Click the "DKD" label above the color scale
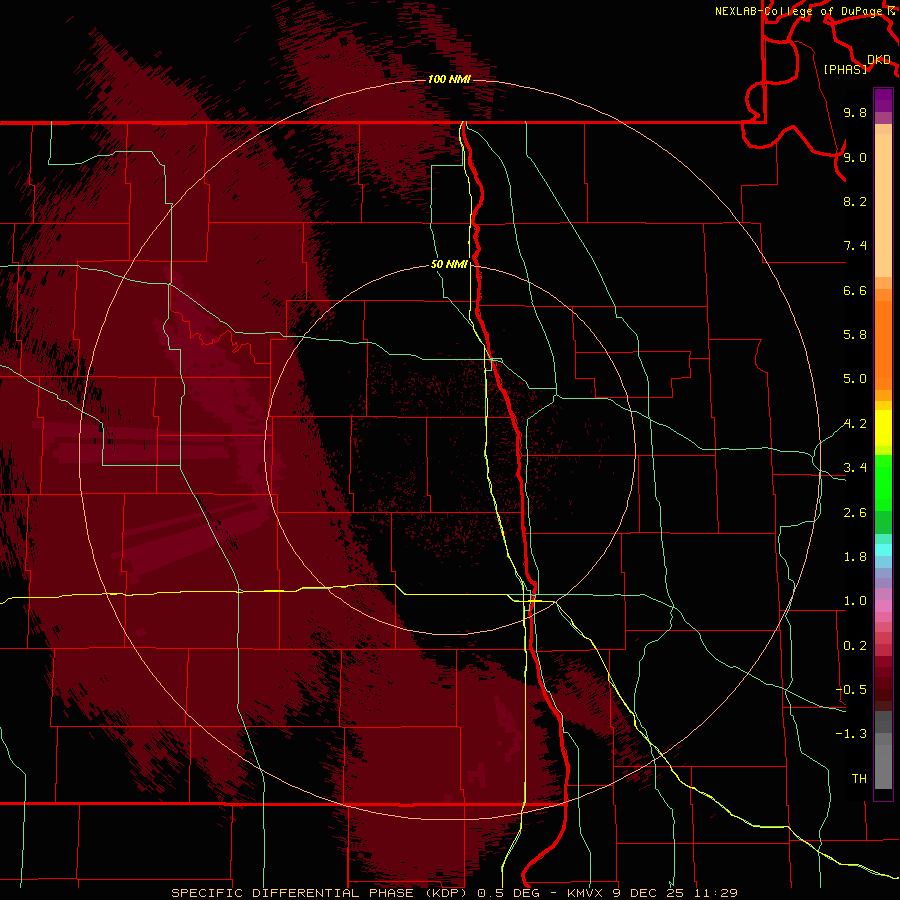 879,60
